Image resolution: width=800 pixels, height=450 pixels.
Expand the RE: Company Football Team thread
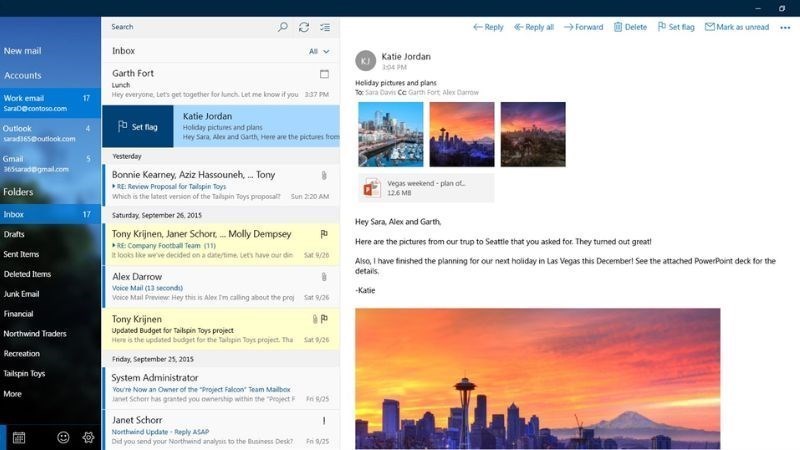(114, 245)
